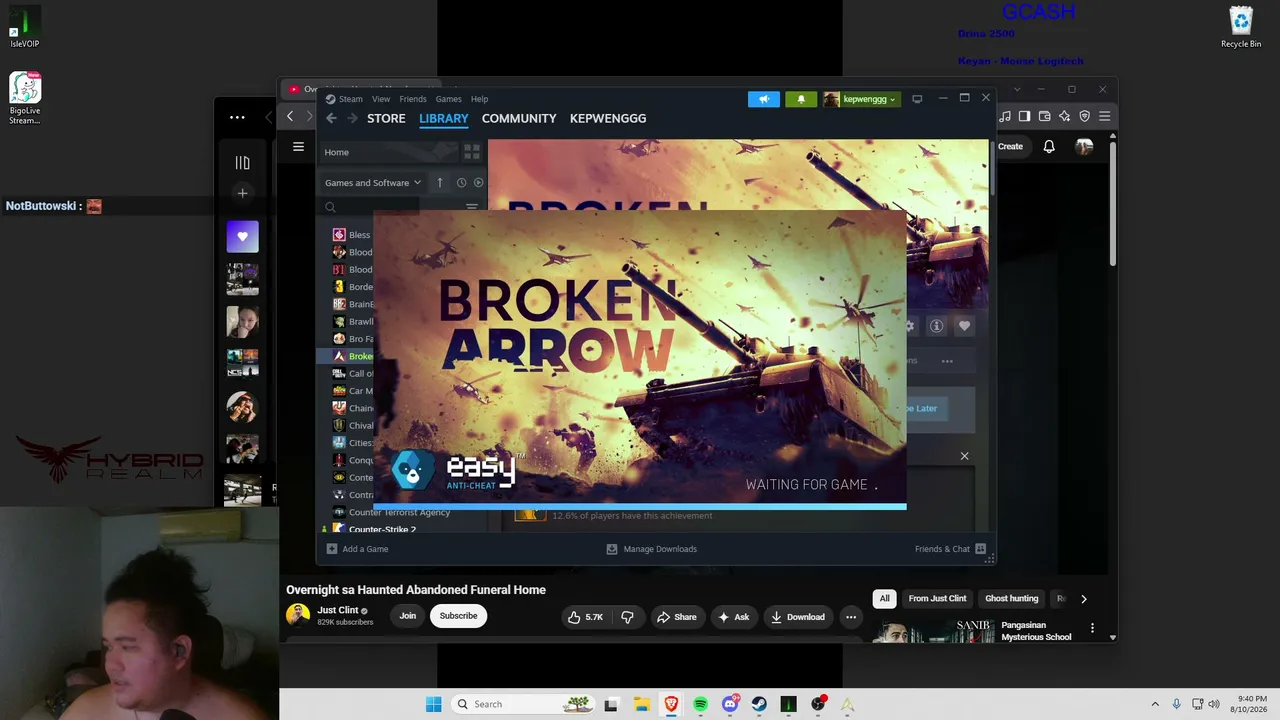
Task: Expand Games and Software filter dropdown
Action: [x=373, y=183]
